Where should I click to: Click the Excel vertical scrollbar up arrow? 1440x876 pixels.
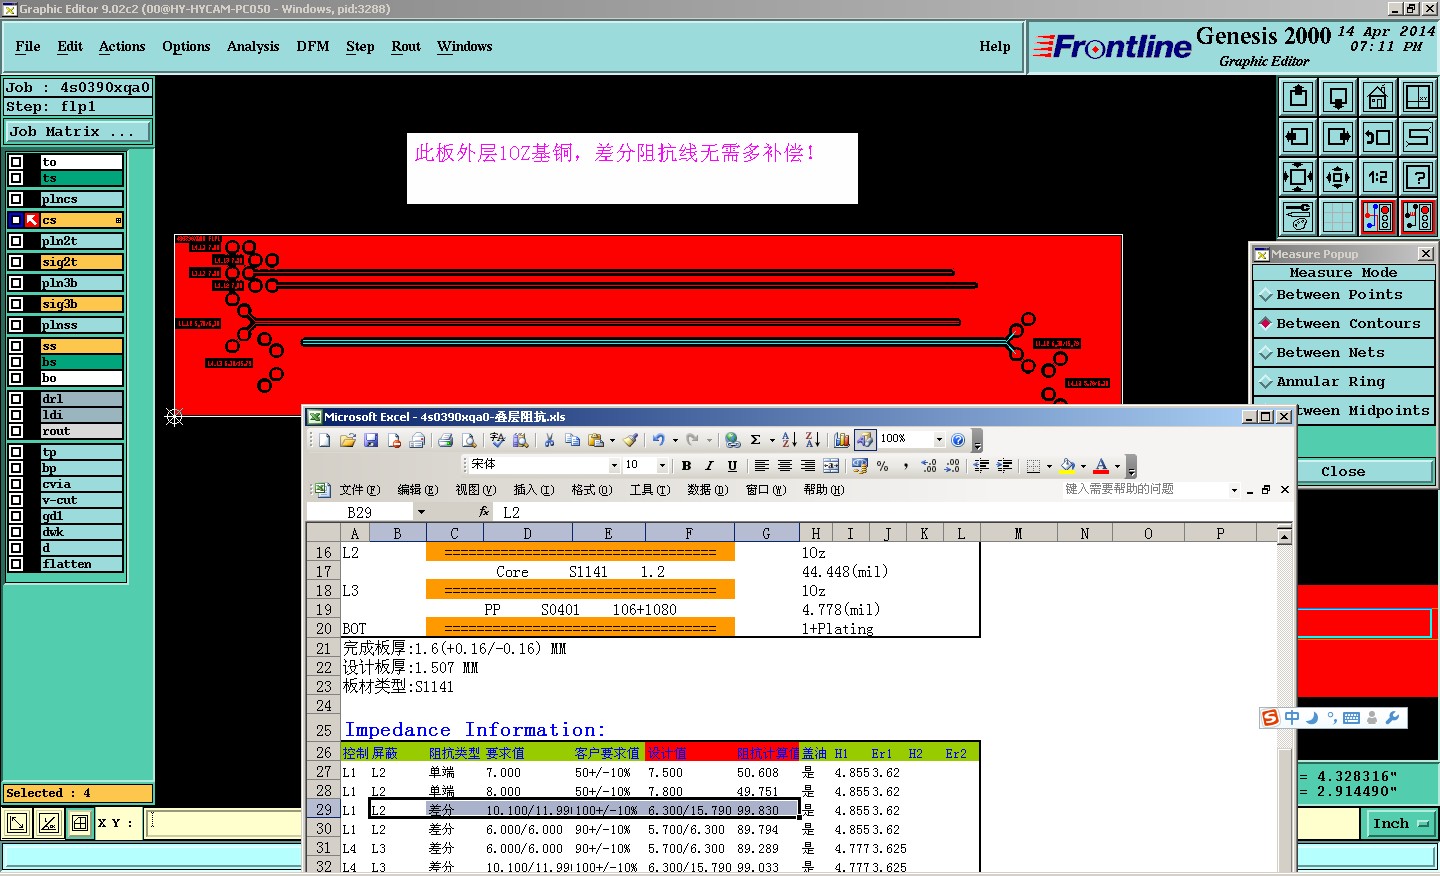(x=1284, y=536)
